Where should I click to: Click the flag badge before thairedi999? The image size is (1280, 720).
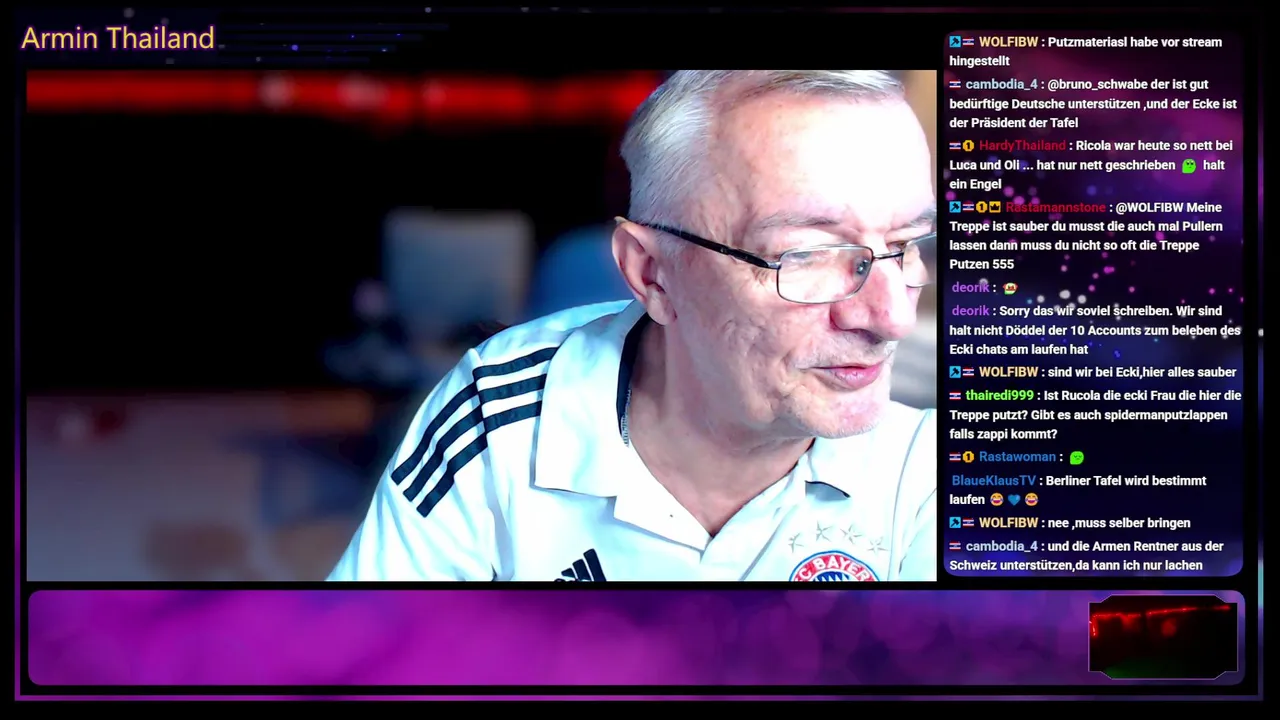[956, 396]
